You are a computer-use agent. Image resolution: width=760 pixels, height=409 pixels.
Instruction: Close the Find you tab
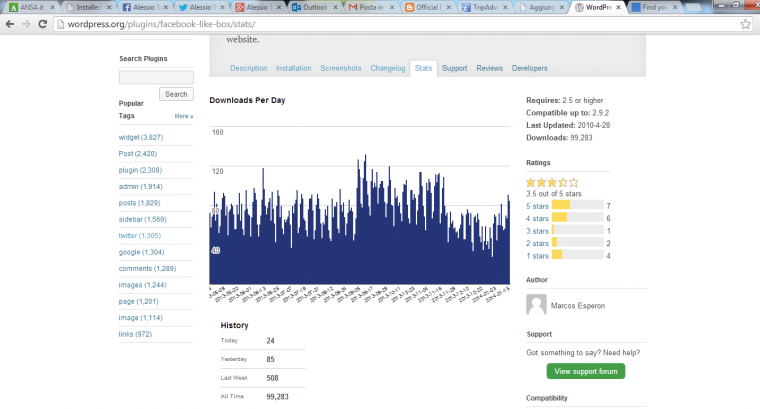(x=675, y=7)
